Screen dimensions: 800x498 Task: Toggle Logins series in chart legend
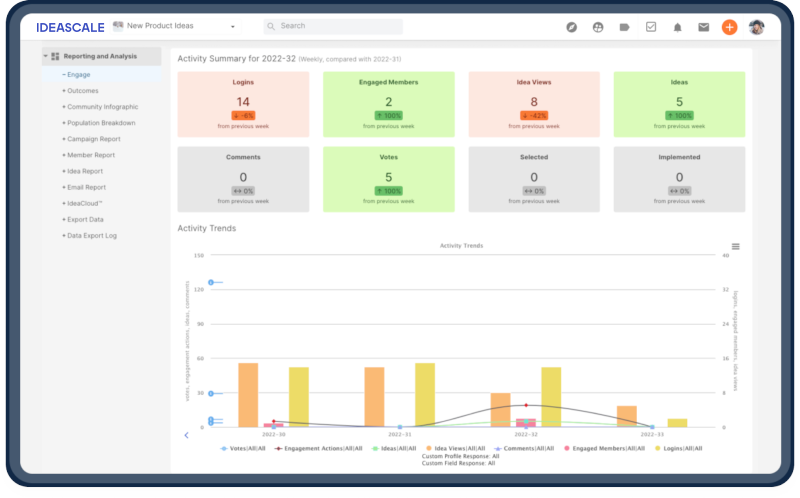coord(679,448)
